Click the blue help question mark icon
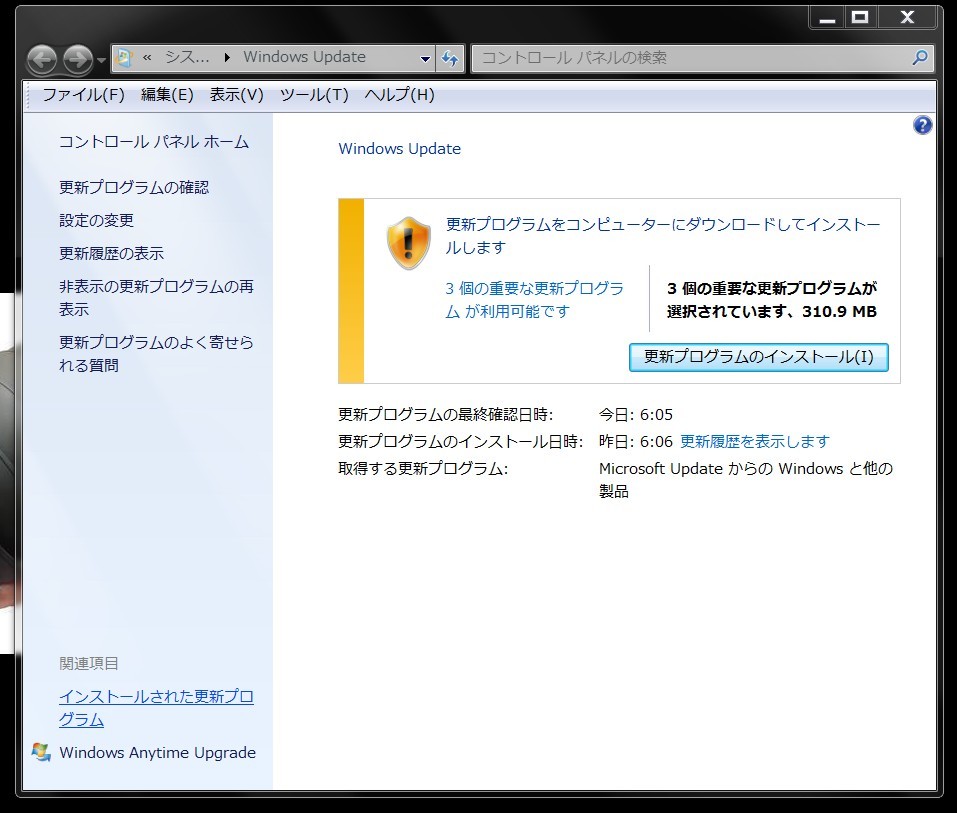Screen dimensions: 957x813 click(x=922, y=125)
